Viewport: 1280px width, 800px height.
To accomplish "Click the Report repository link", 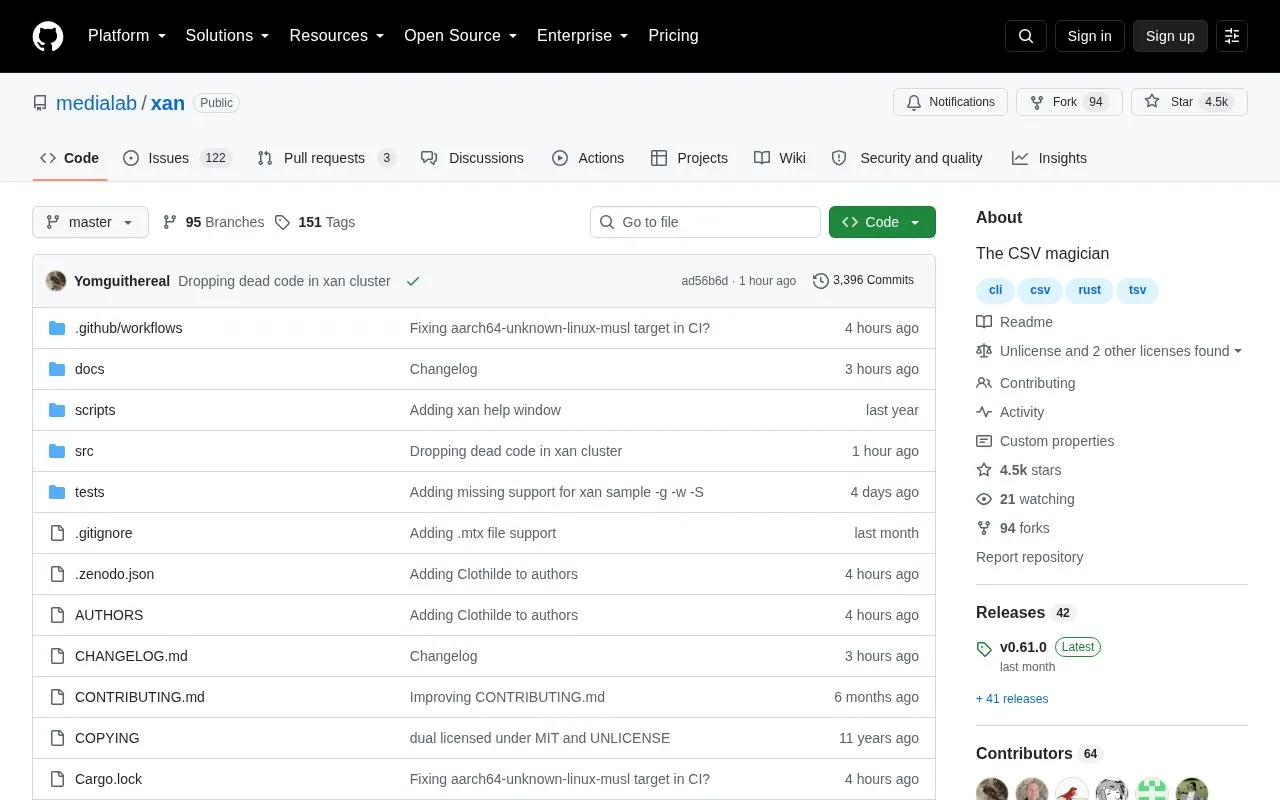I will click(x=1029, y=557).
